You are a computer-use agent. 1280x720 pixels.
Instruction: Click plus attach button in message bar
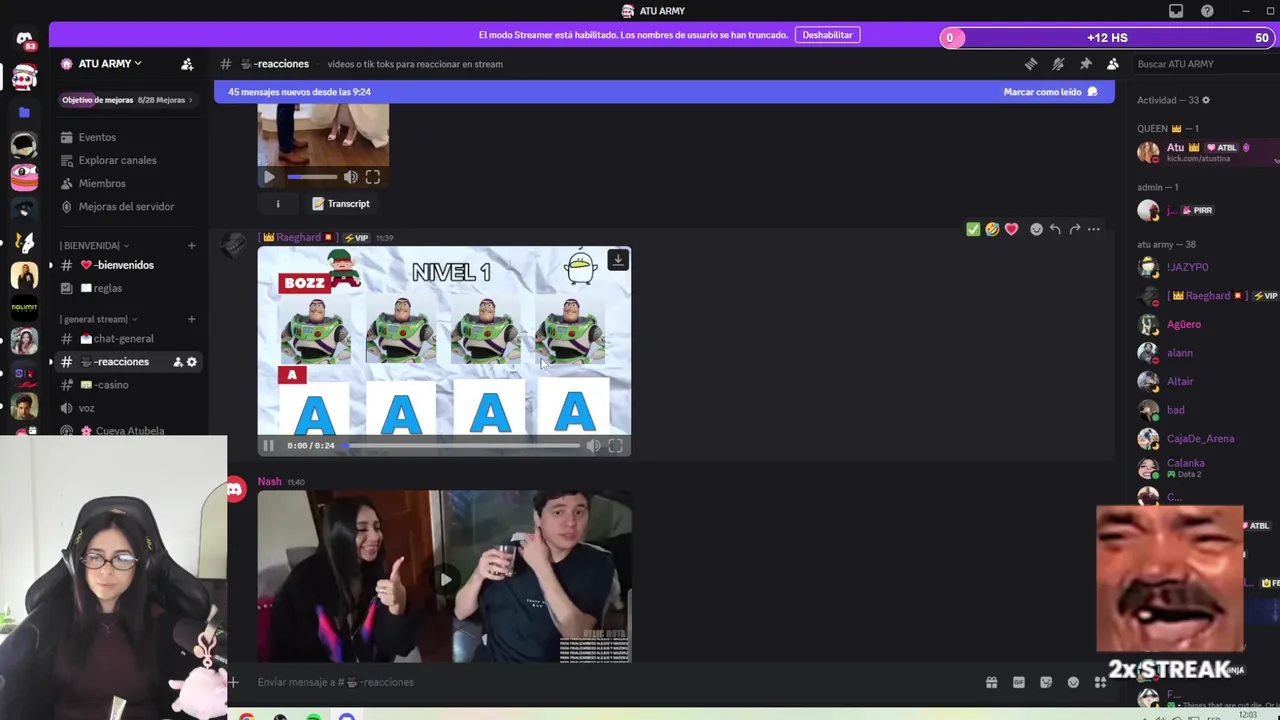pyautogui.click(x=233, y=682)
